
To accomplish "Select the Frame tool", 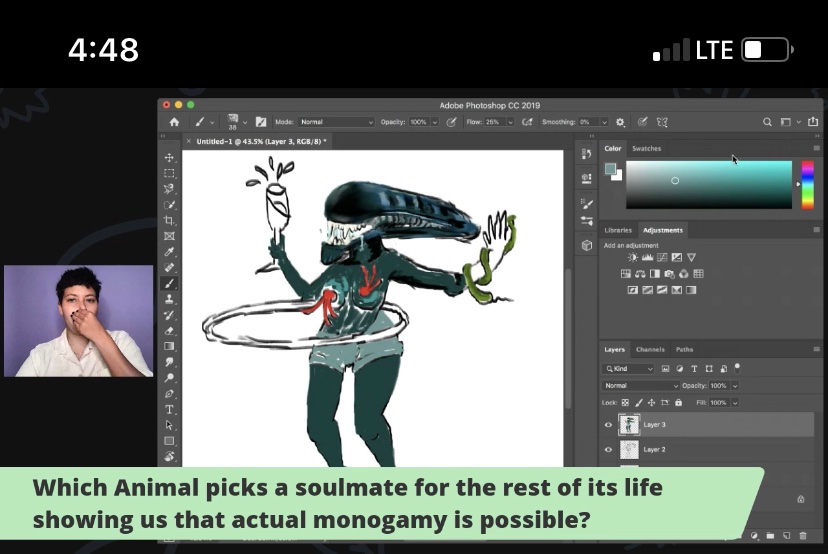I will [x=169, y=236].
